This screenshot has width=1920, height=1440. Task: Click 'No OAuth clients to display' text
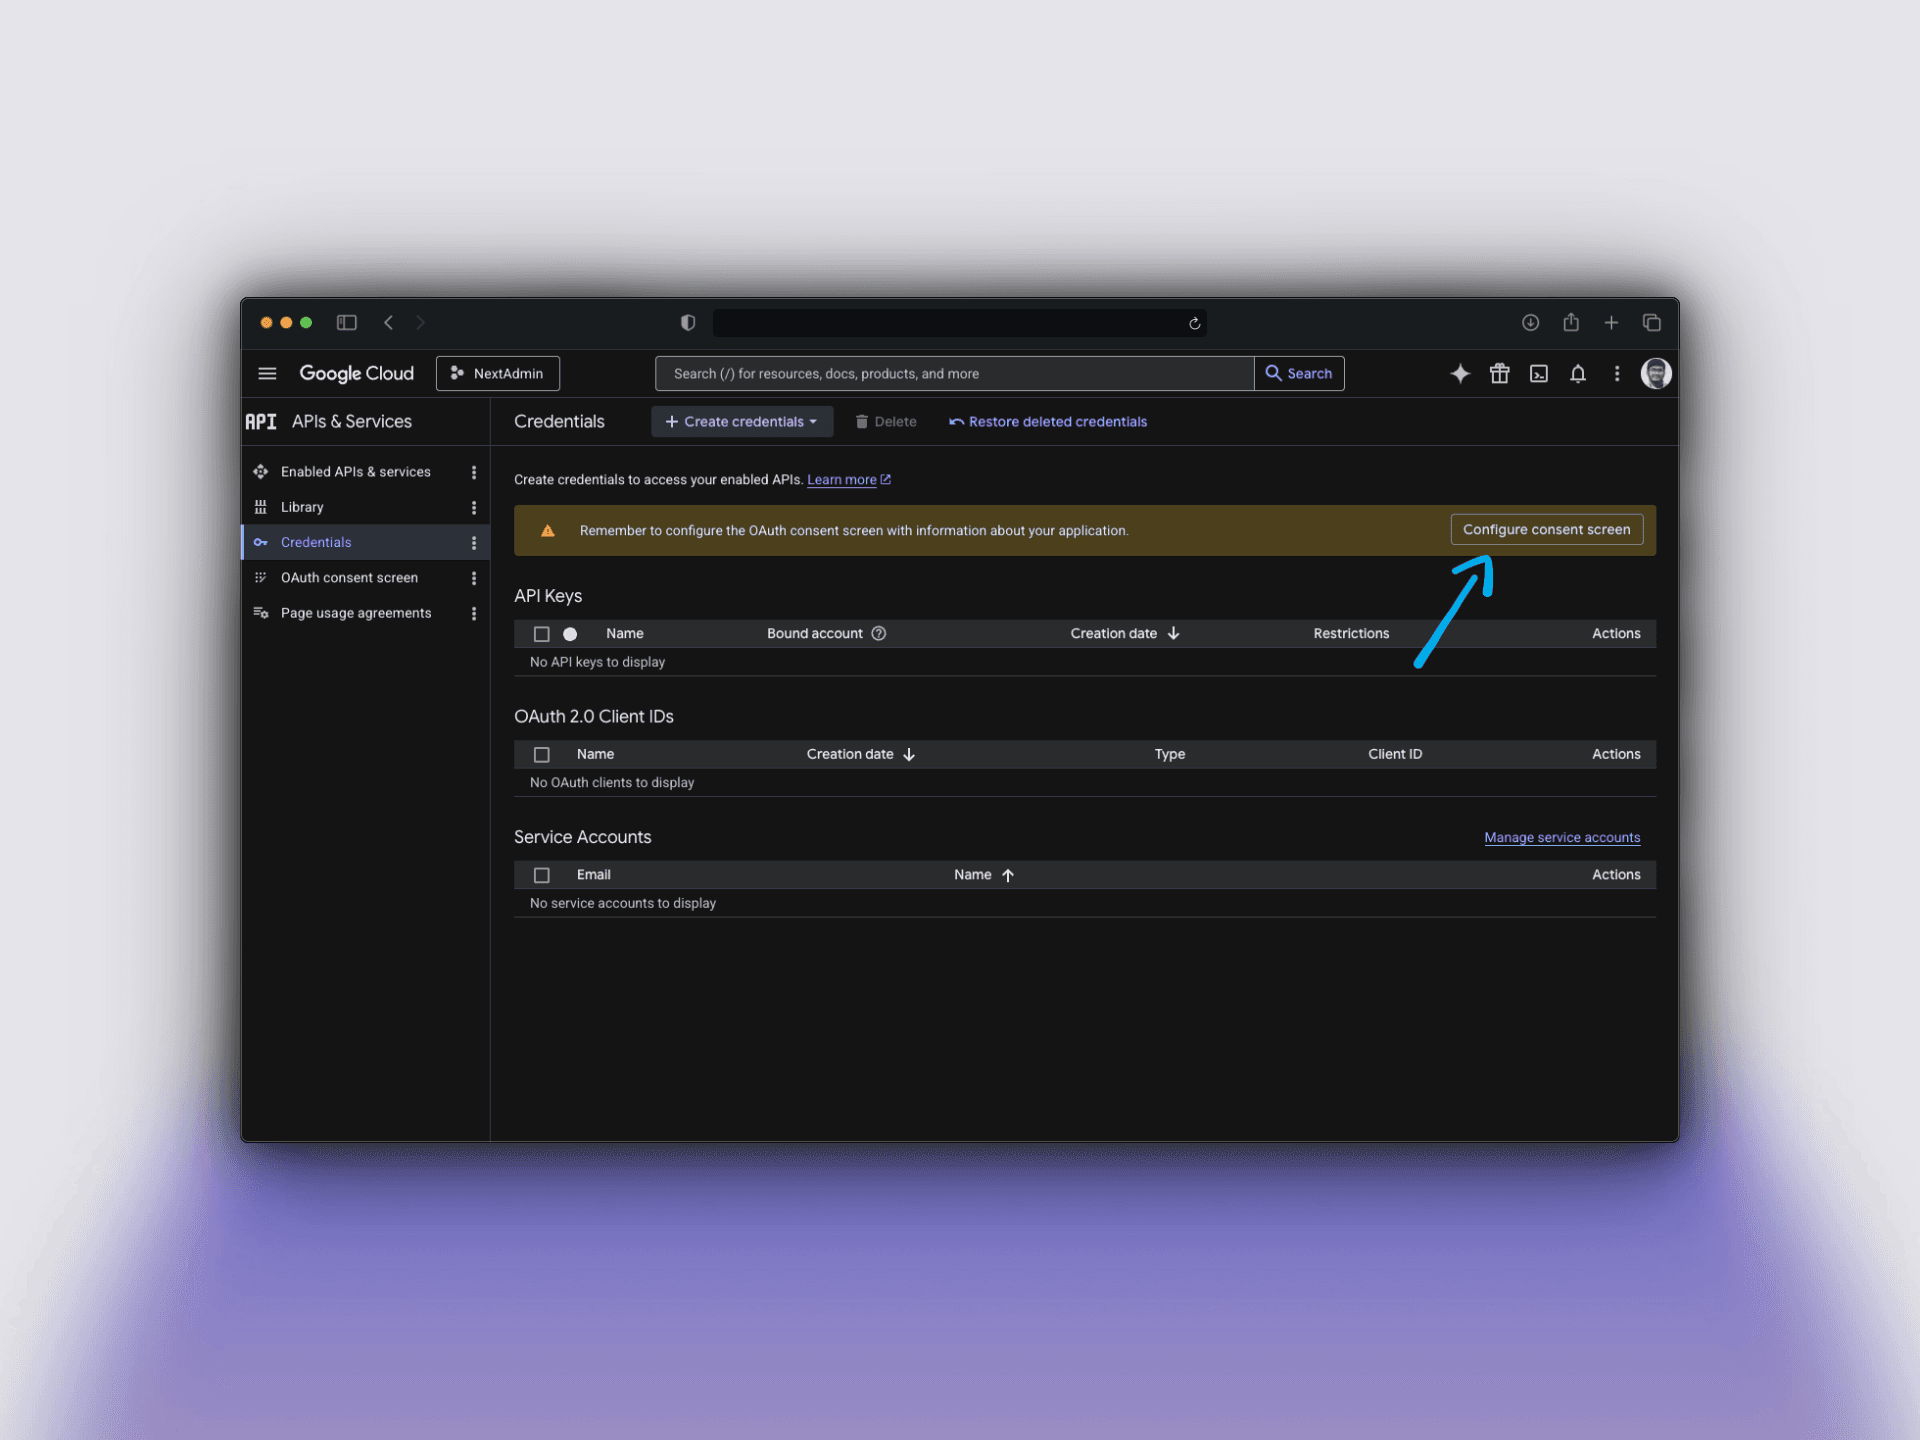pyautogui.click(x=612, y=782)
